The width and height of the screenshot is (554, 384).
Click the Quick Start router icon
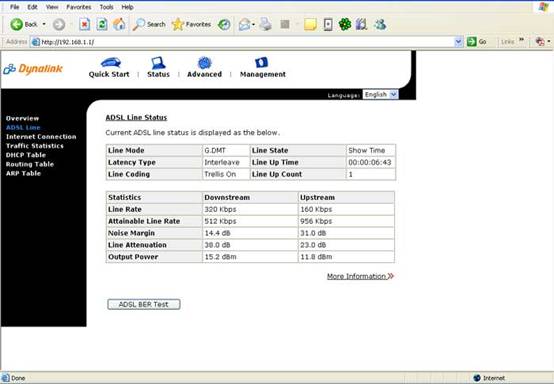[111, 63]
